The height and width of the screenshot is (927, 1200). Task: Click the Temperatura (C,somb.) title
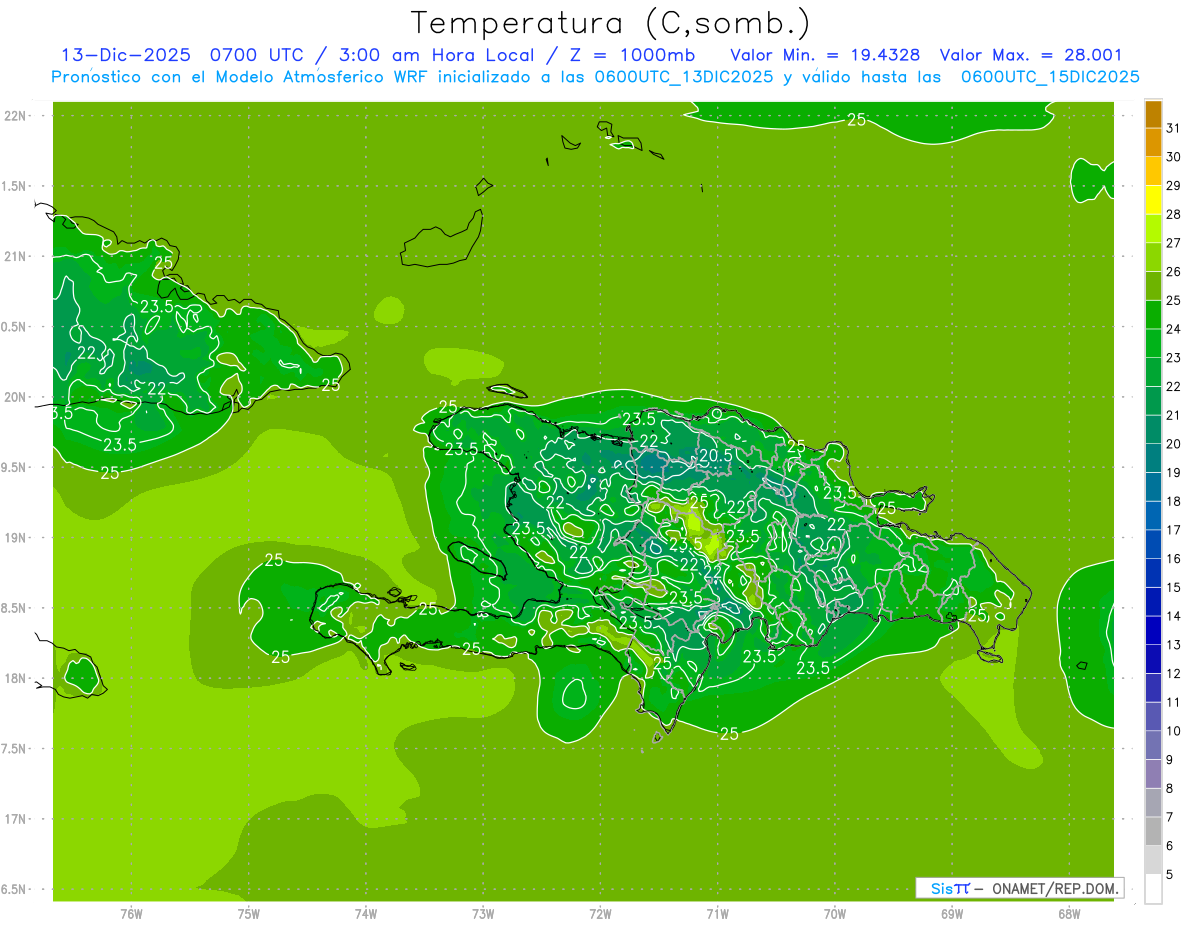point(610,22)
